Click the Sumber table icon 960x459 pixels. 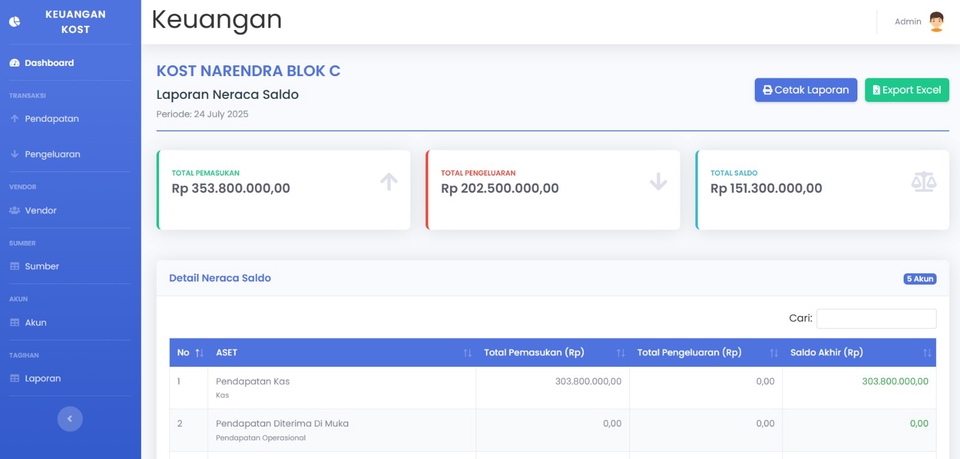coord(15,267)
